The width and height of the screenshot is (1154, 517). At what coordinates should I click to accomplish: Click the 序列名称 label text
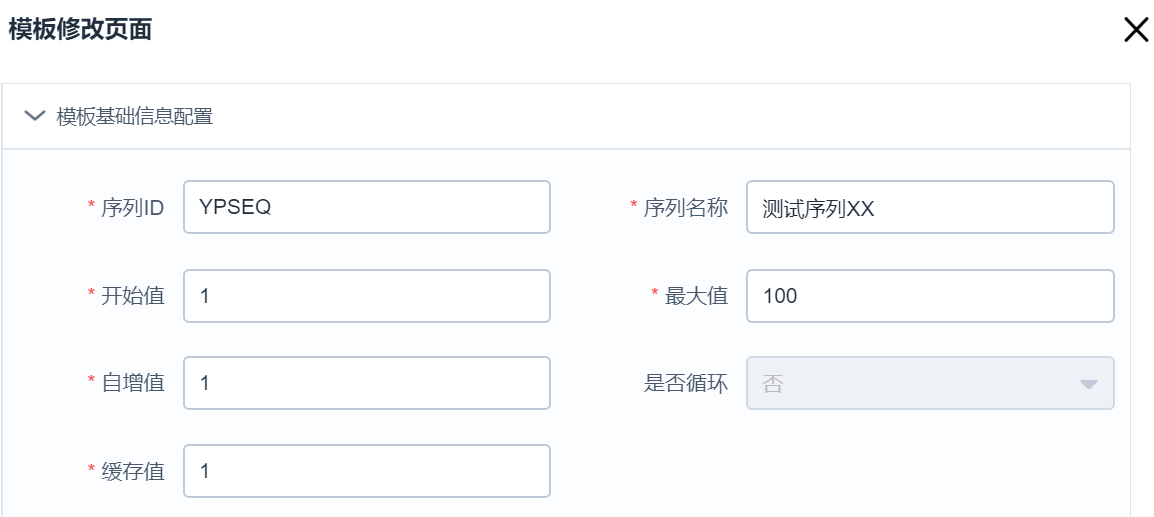[x=685, y=208]
